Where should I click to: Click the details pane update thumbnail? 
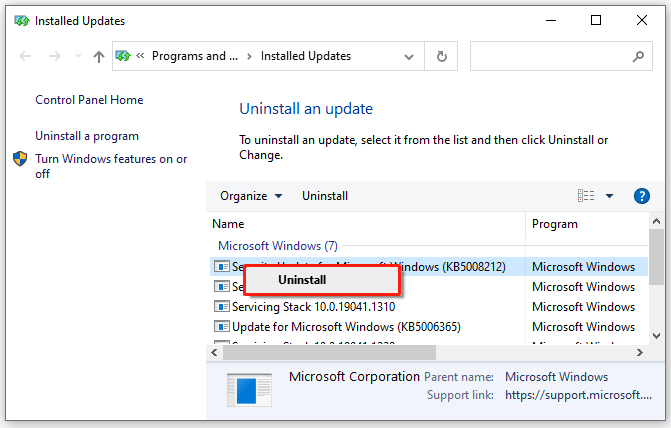(249, 390)
